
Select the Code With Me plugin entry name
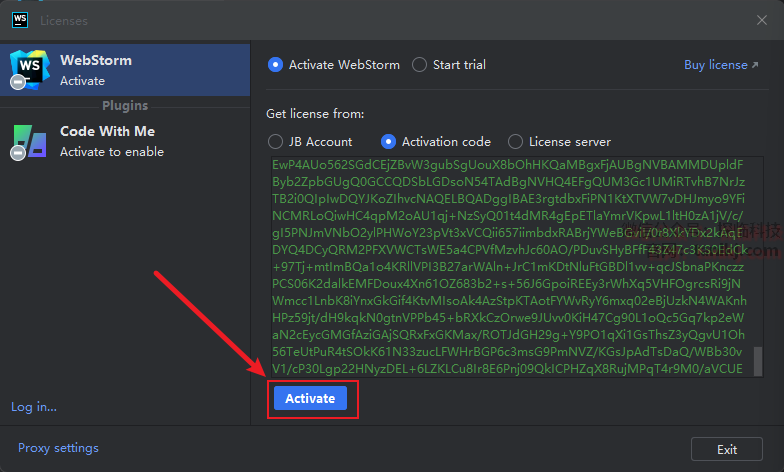click(x=107, y=131)
